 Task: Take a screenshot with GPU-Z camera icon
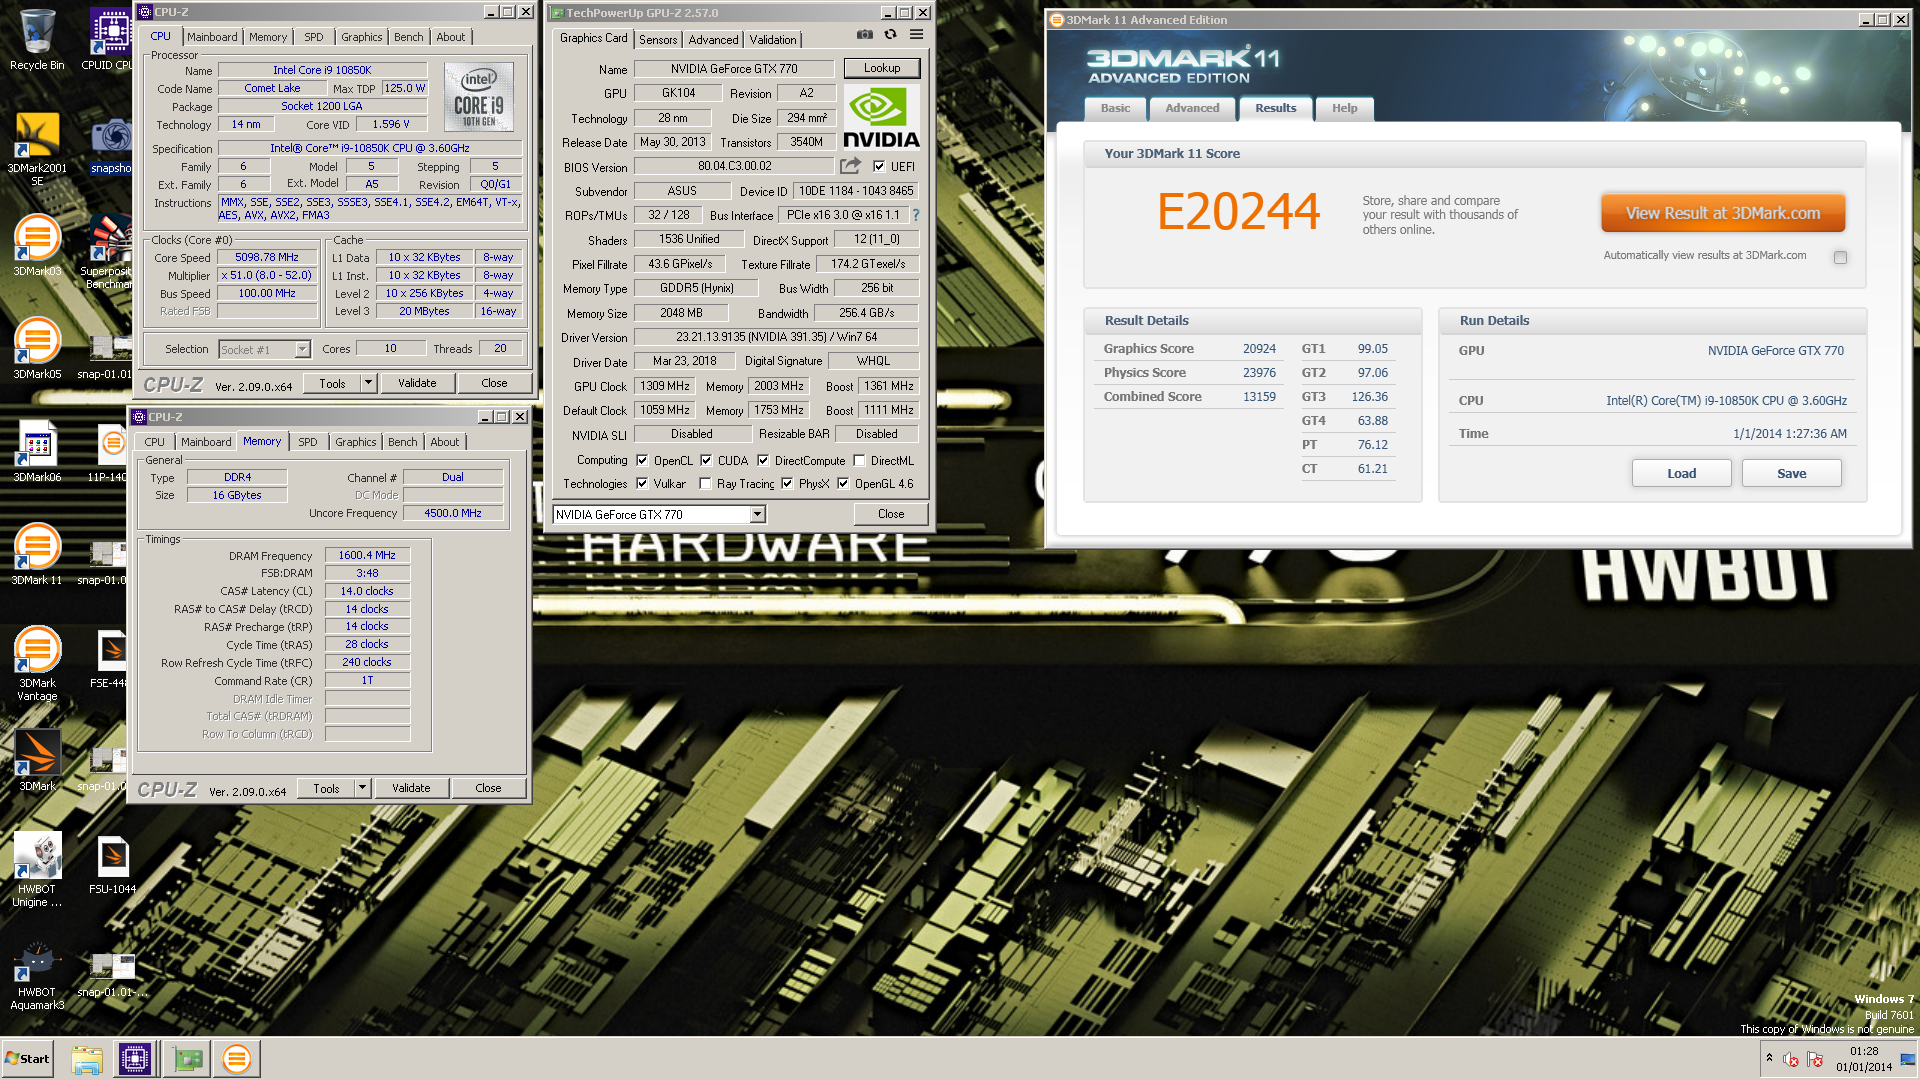(x=864, y=34)
